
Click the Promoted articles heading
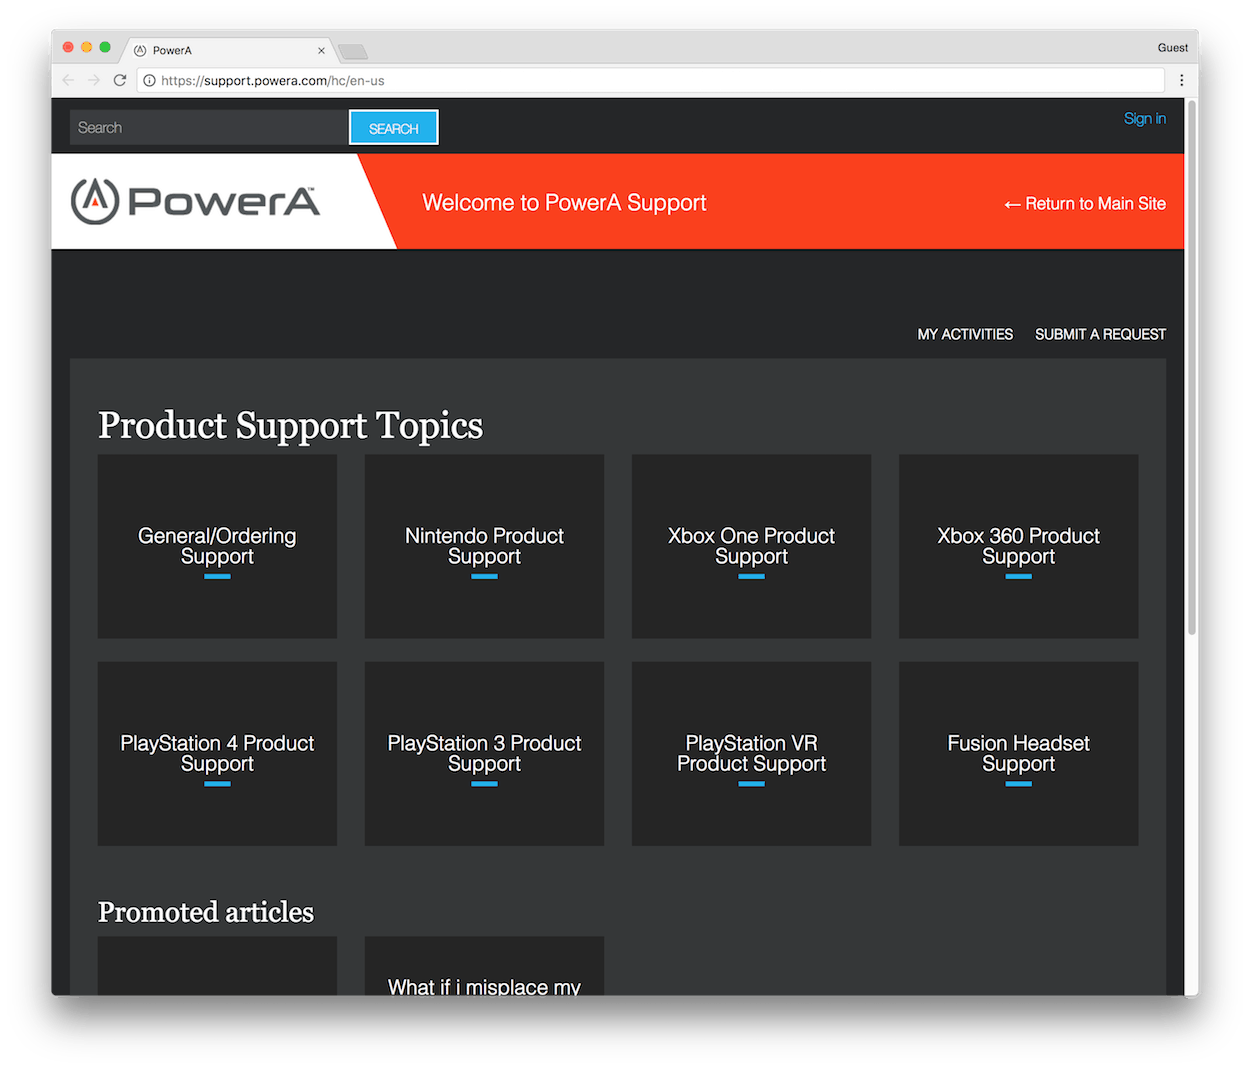pos(206,912)
